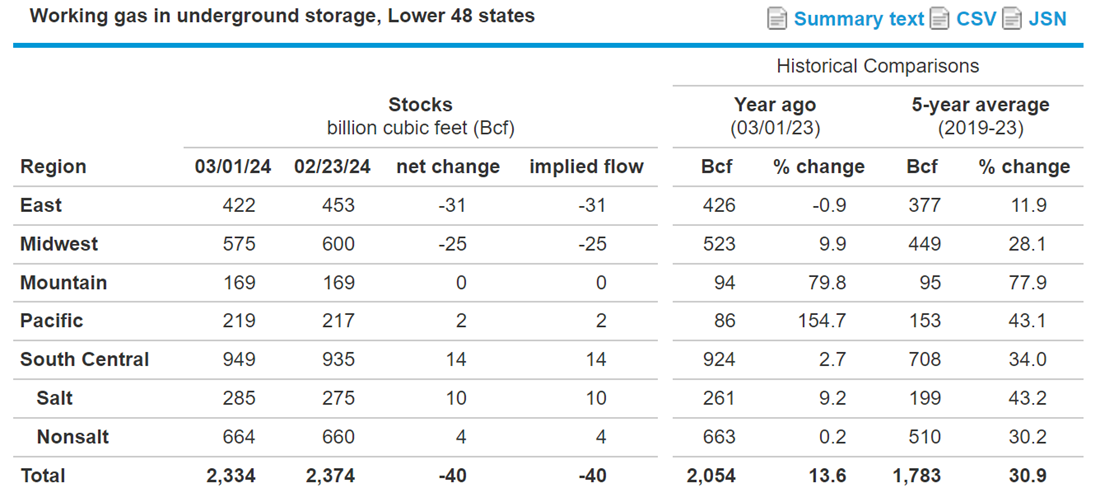Download the CSV file link
The width and height of the screenshot is (1100, 488).
coord(976,19)
